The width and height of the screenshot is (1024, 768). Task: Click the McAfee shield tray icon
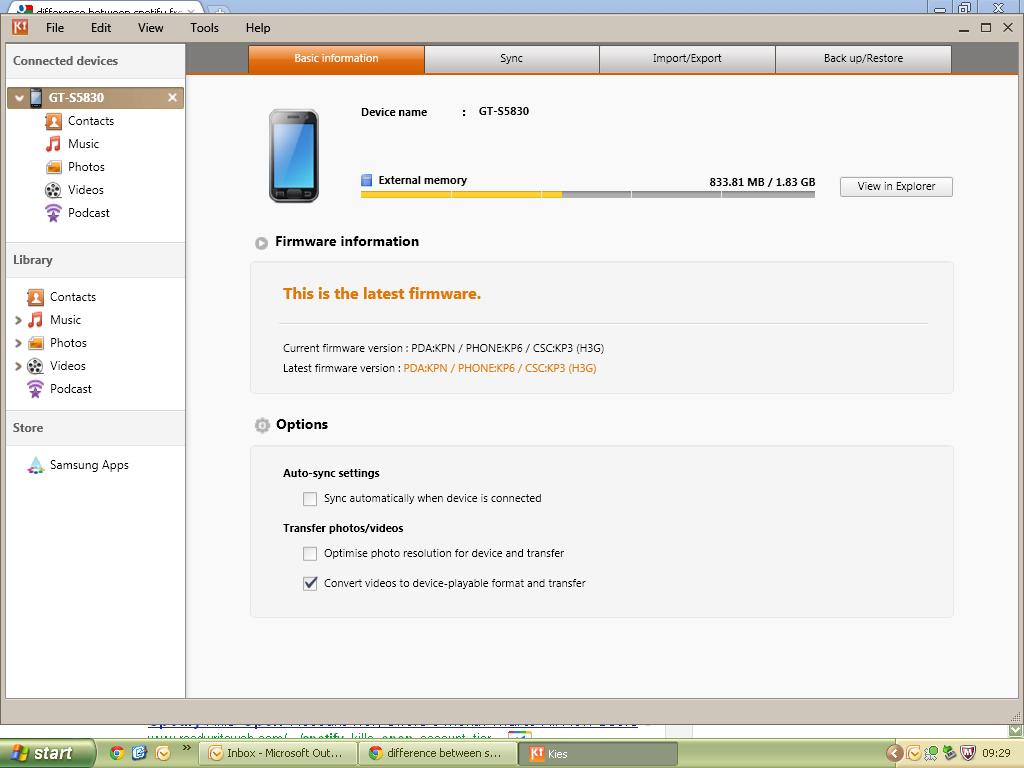(x=968, y=753)
